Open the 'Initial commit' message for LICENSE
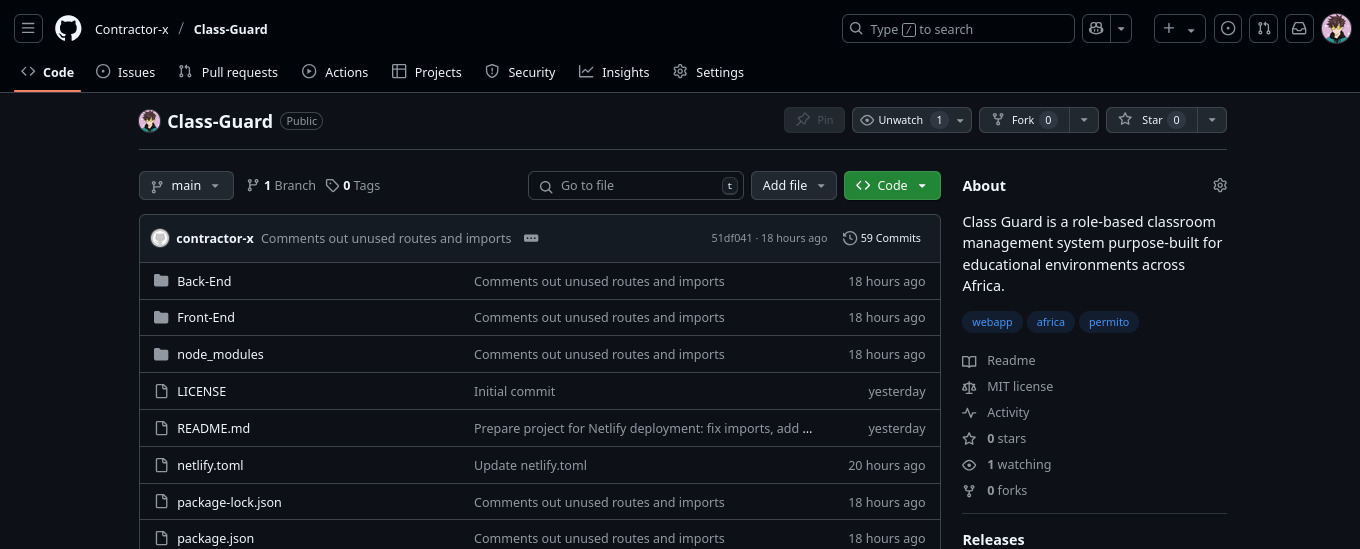Viewport: 1360px width, 549px height. (514, 391)
